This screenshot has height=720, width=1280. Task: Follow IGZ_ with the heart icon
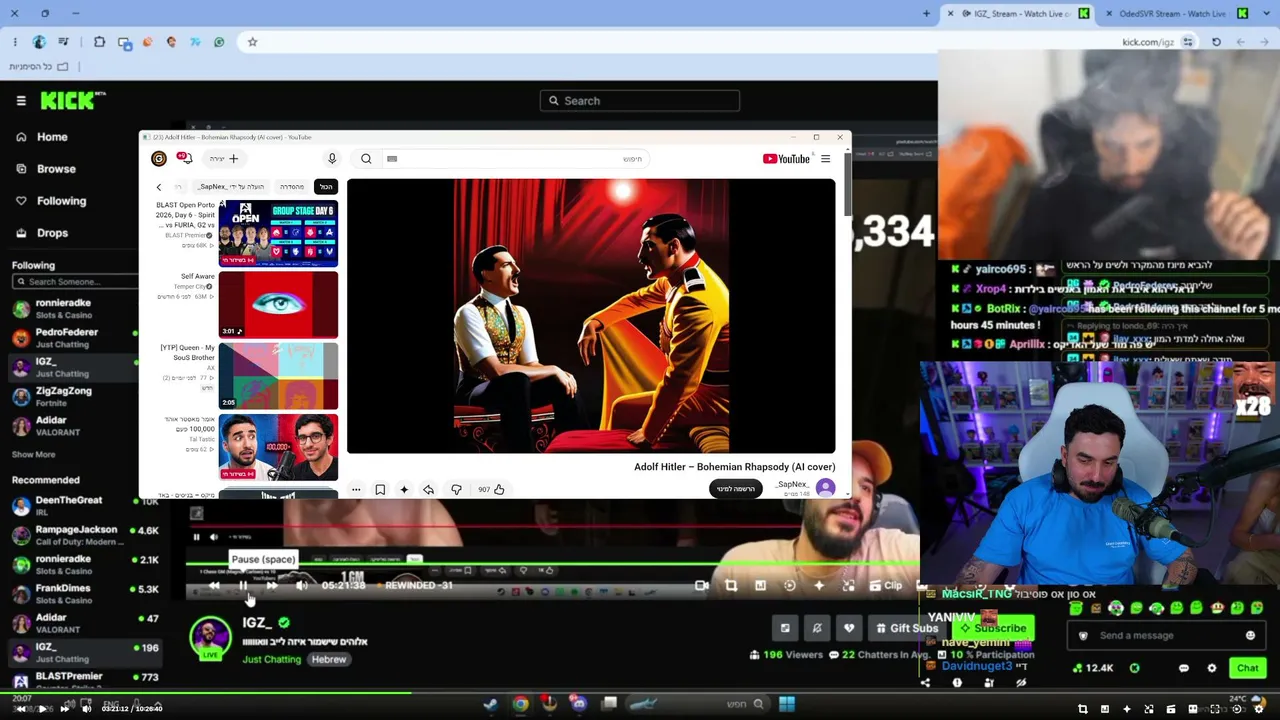click(x=849, y=628)
